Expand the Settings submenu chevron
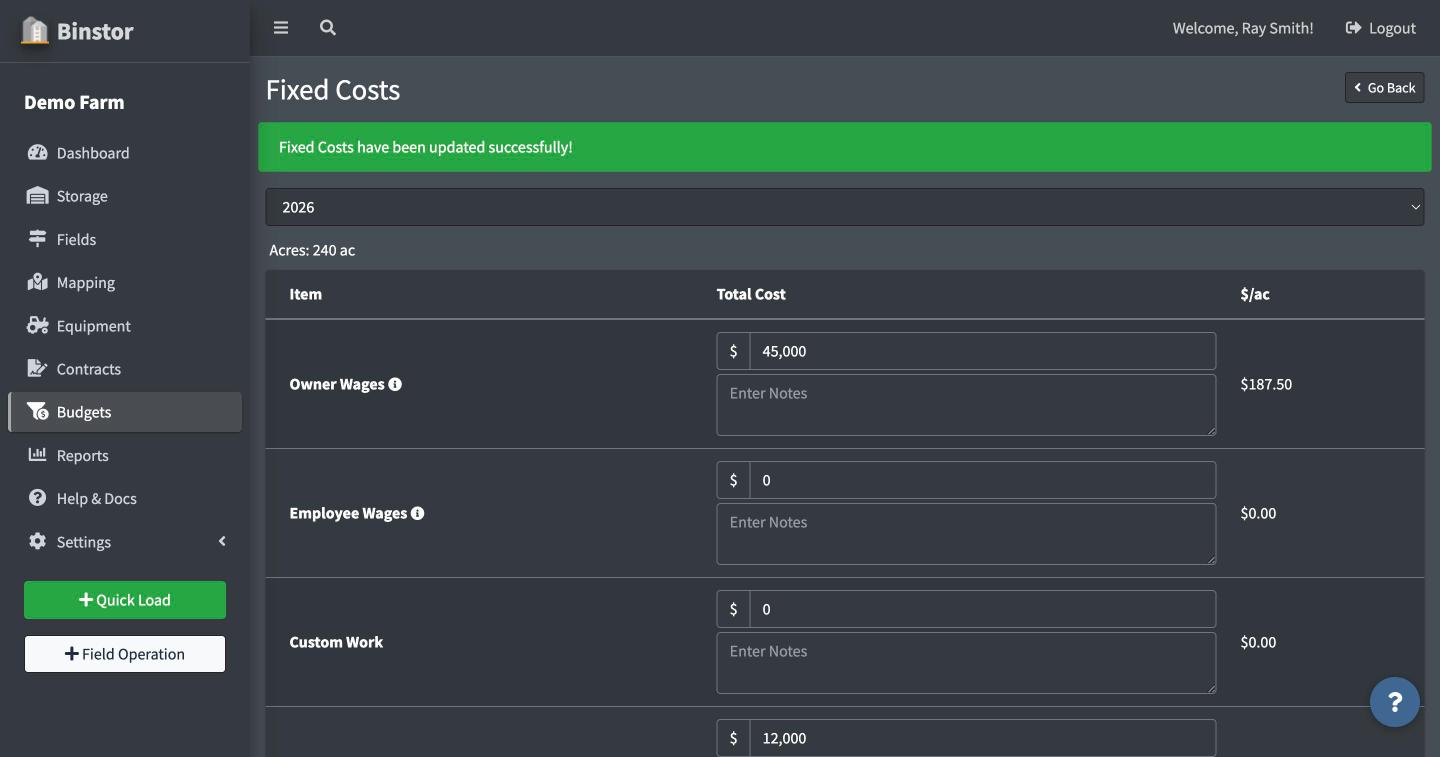The width and height of the screenshot is (1440, 757). pyautogui.click(x=222, y=541)
